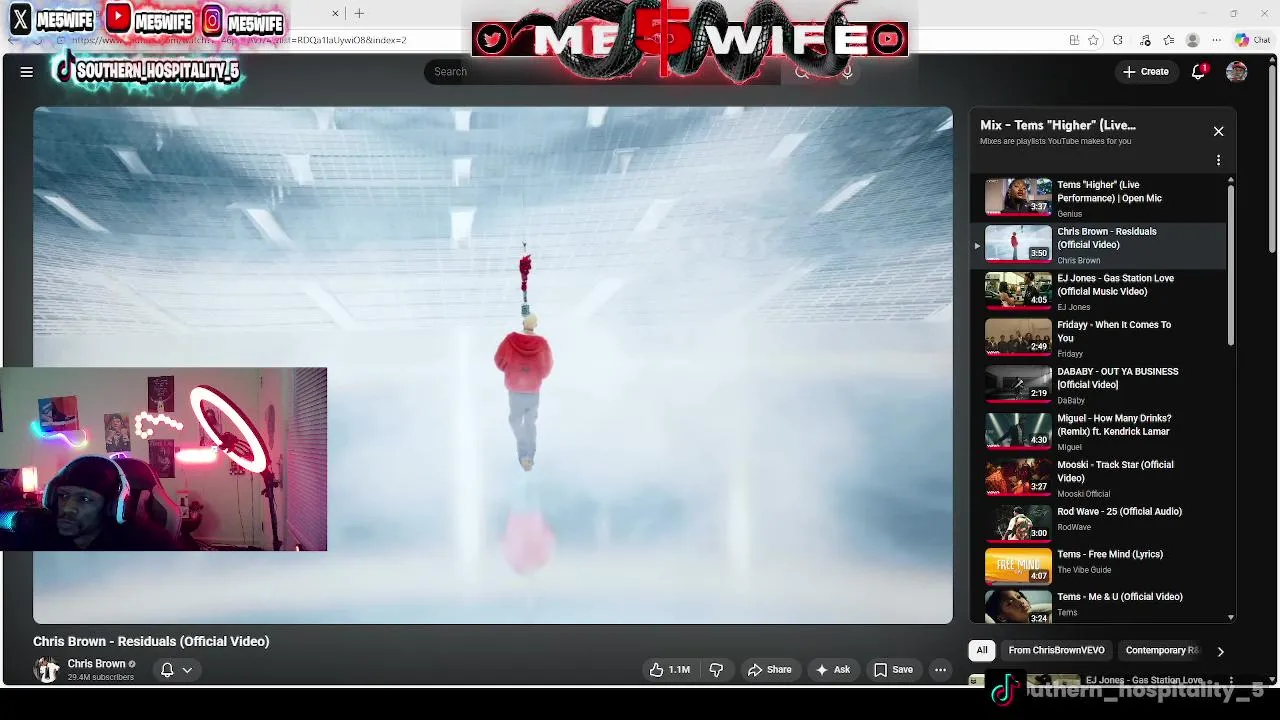Play Tems - Me & U Official Video
The width and height of the screenshot is (1280, 720).
coord(1097,606)
